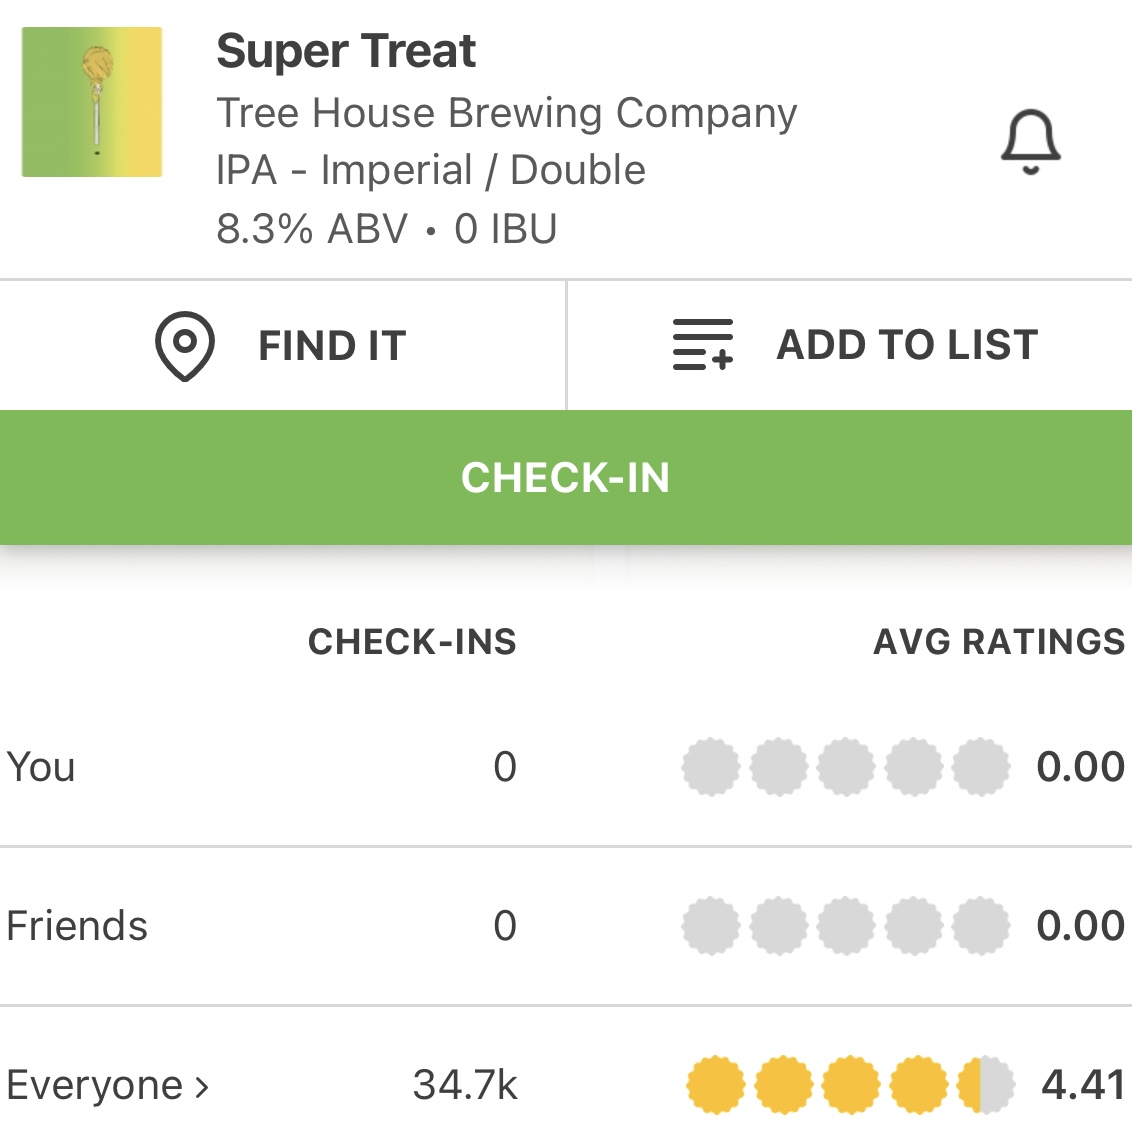Tap the FIND IT label
The width and height of the screenshot is (1132, 1138).
[332, 346]
